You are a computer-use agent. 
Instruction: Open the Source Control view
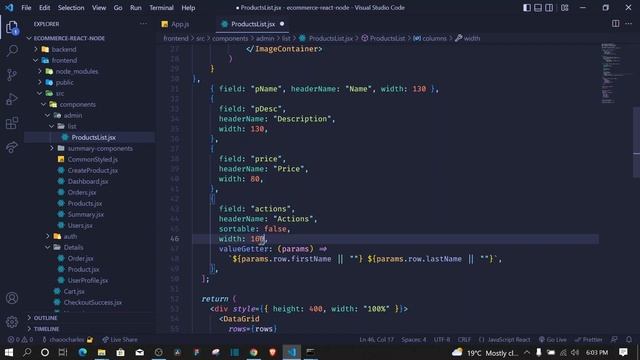pos(12,75)
